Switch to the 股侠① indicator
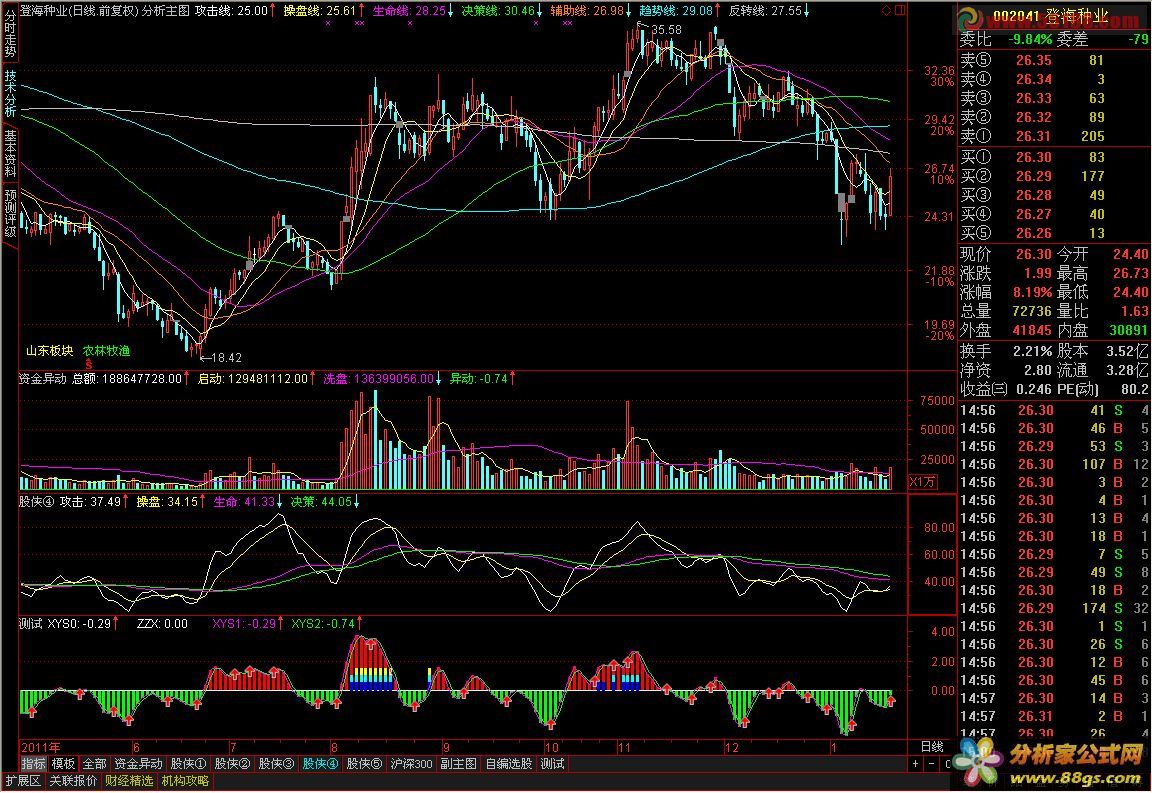1152x793 pixels. (189, 764)
